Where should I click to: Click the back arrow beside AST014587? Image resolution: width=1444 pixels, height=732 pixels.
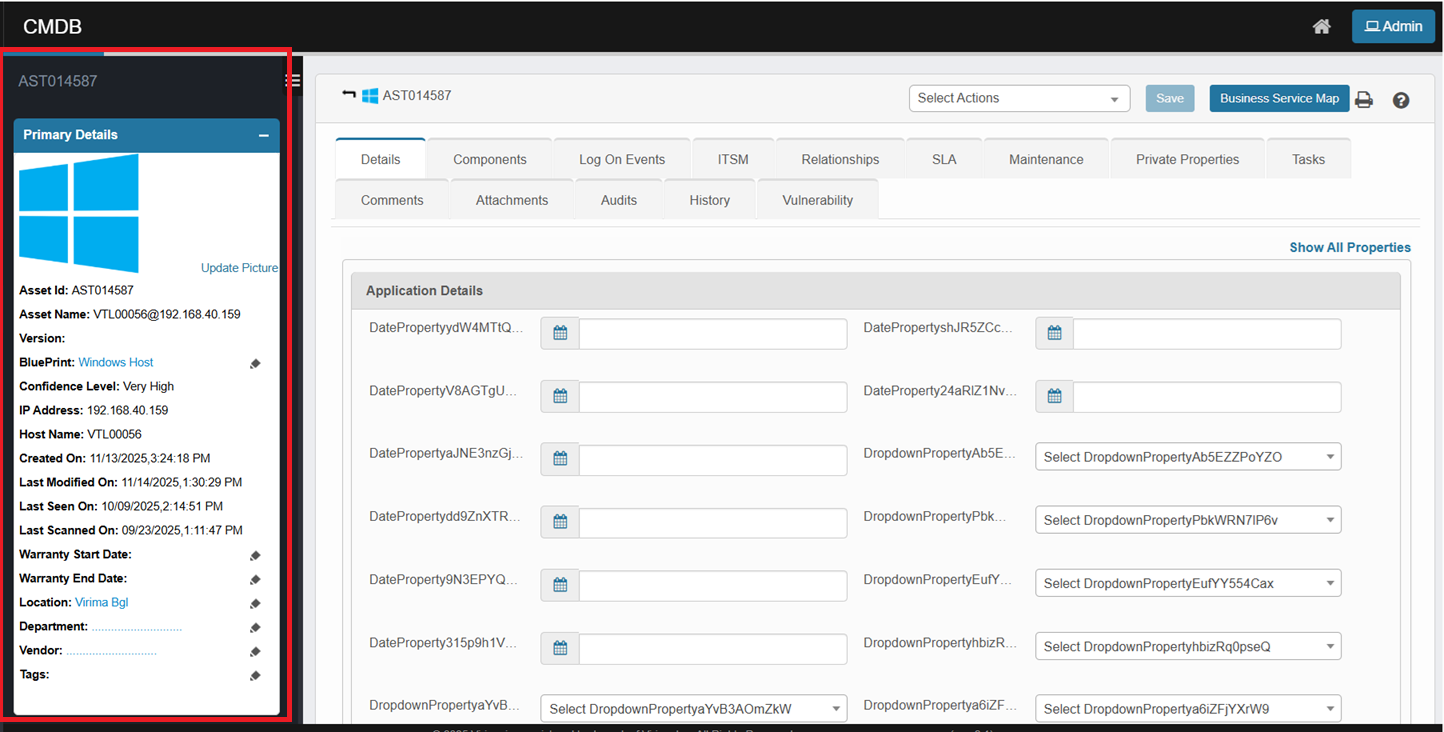349,95
